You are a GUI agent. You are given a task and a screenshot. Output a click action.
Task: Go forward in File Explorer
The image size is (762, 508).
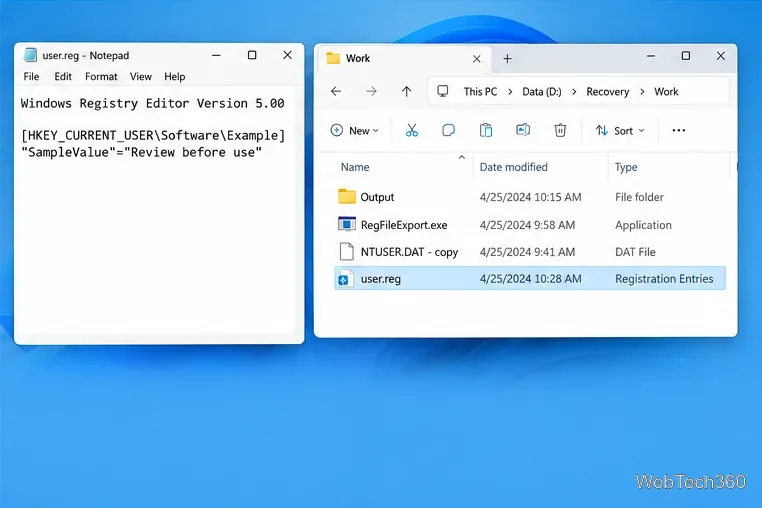coord(371,91)
